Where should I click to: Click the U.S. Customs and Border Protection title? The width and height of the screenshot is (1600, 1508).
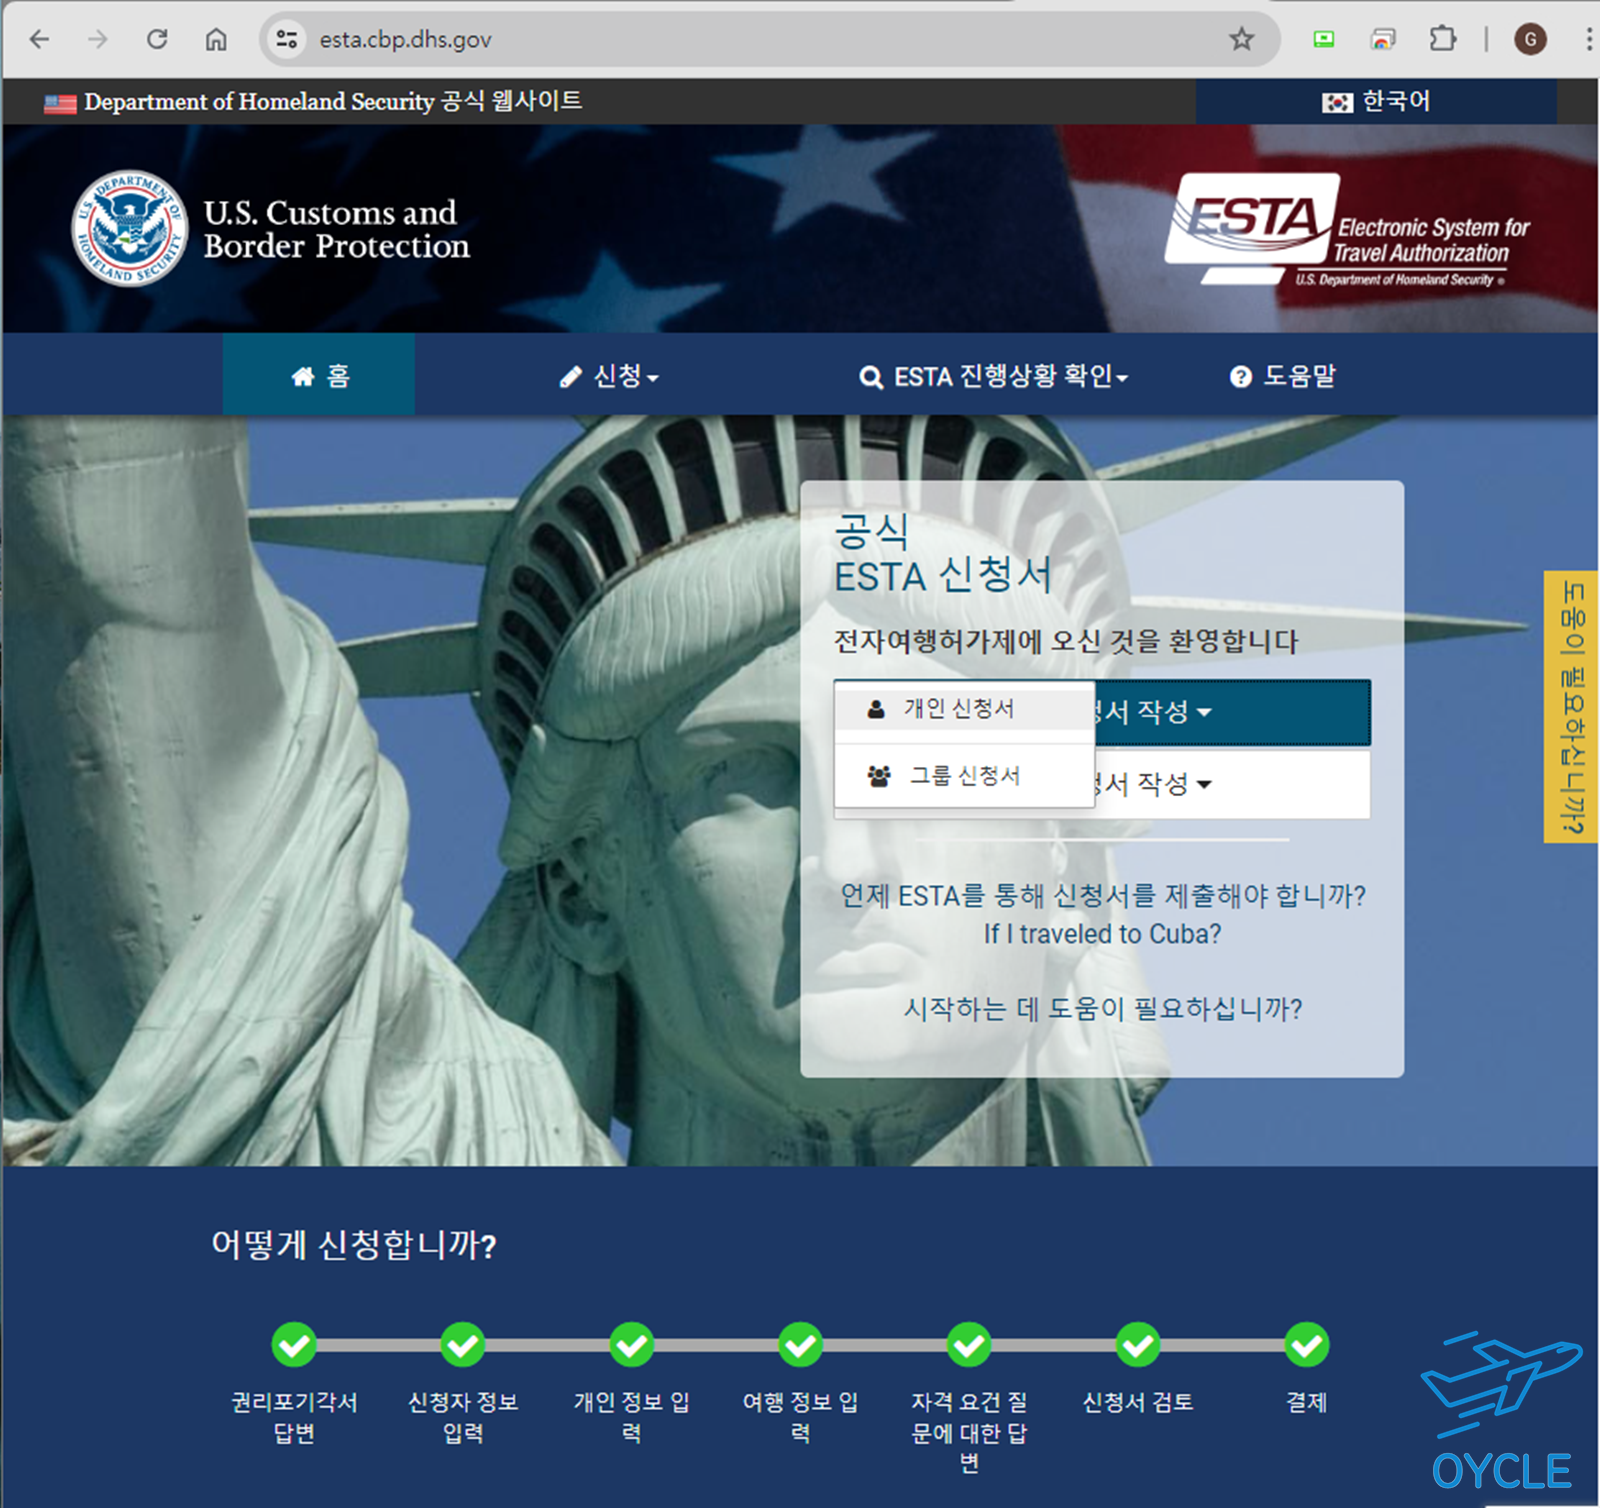point(336,229)
